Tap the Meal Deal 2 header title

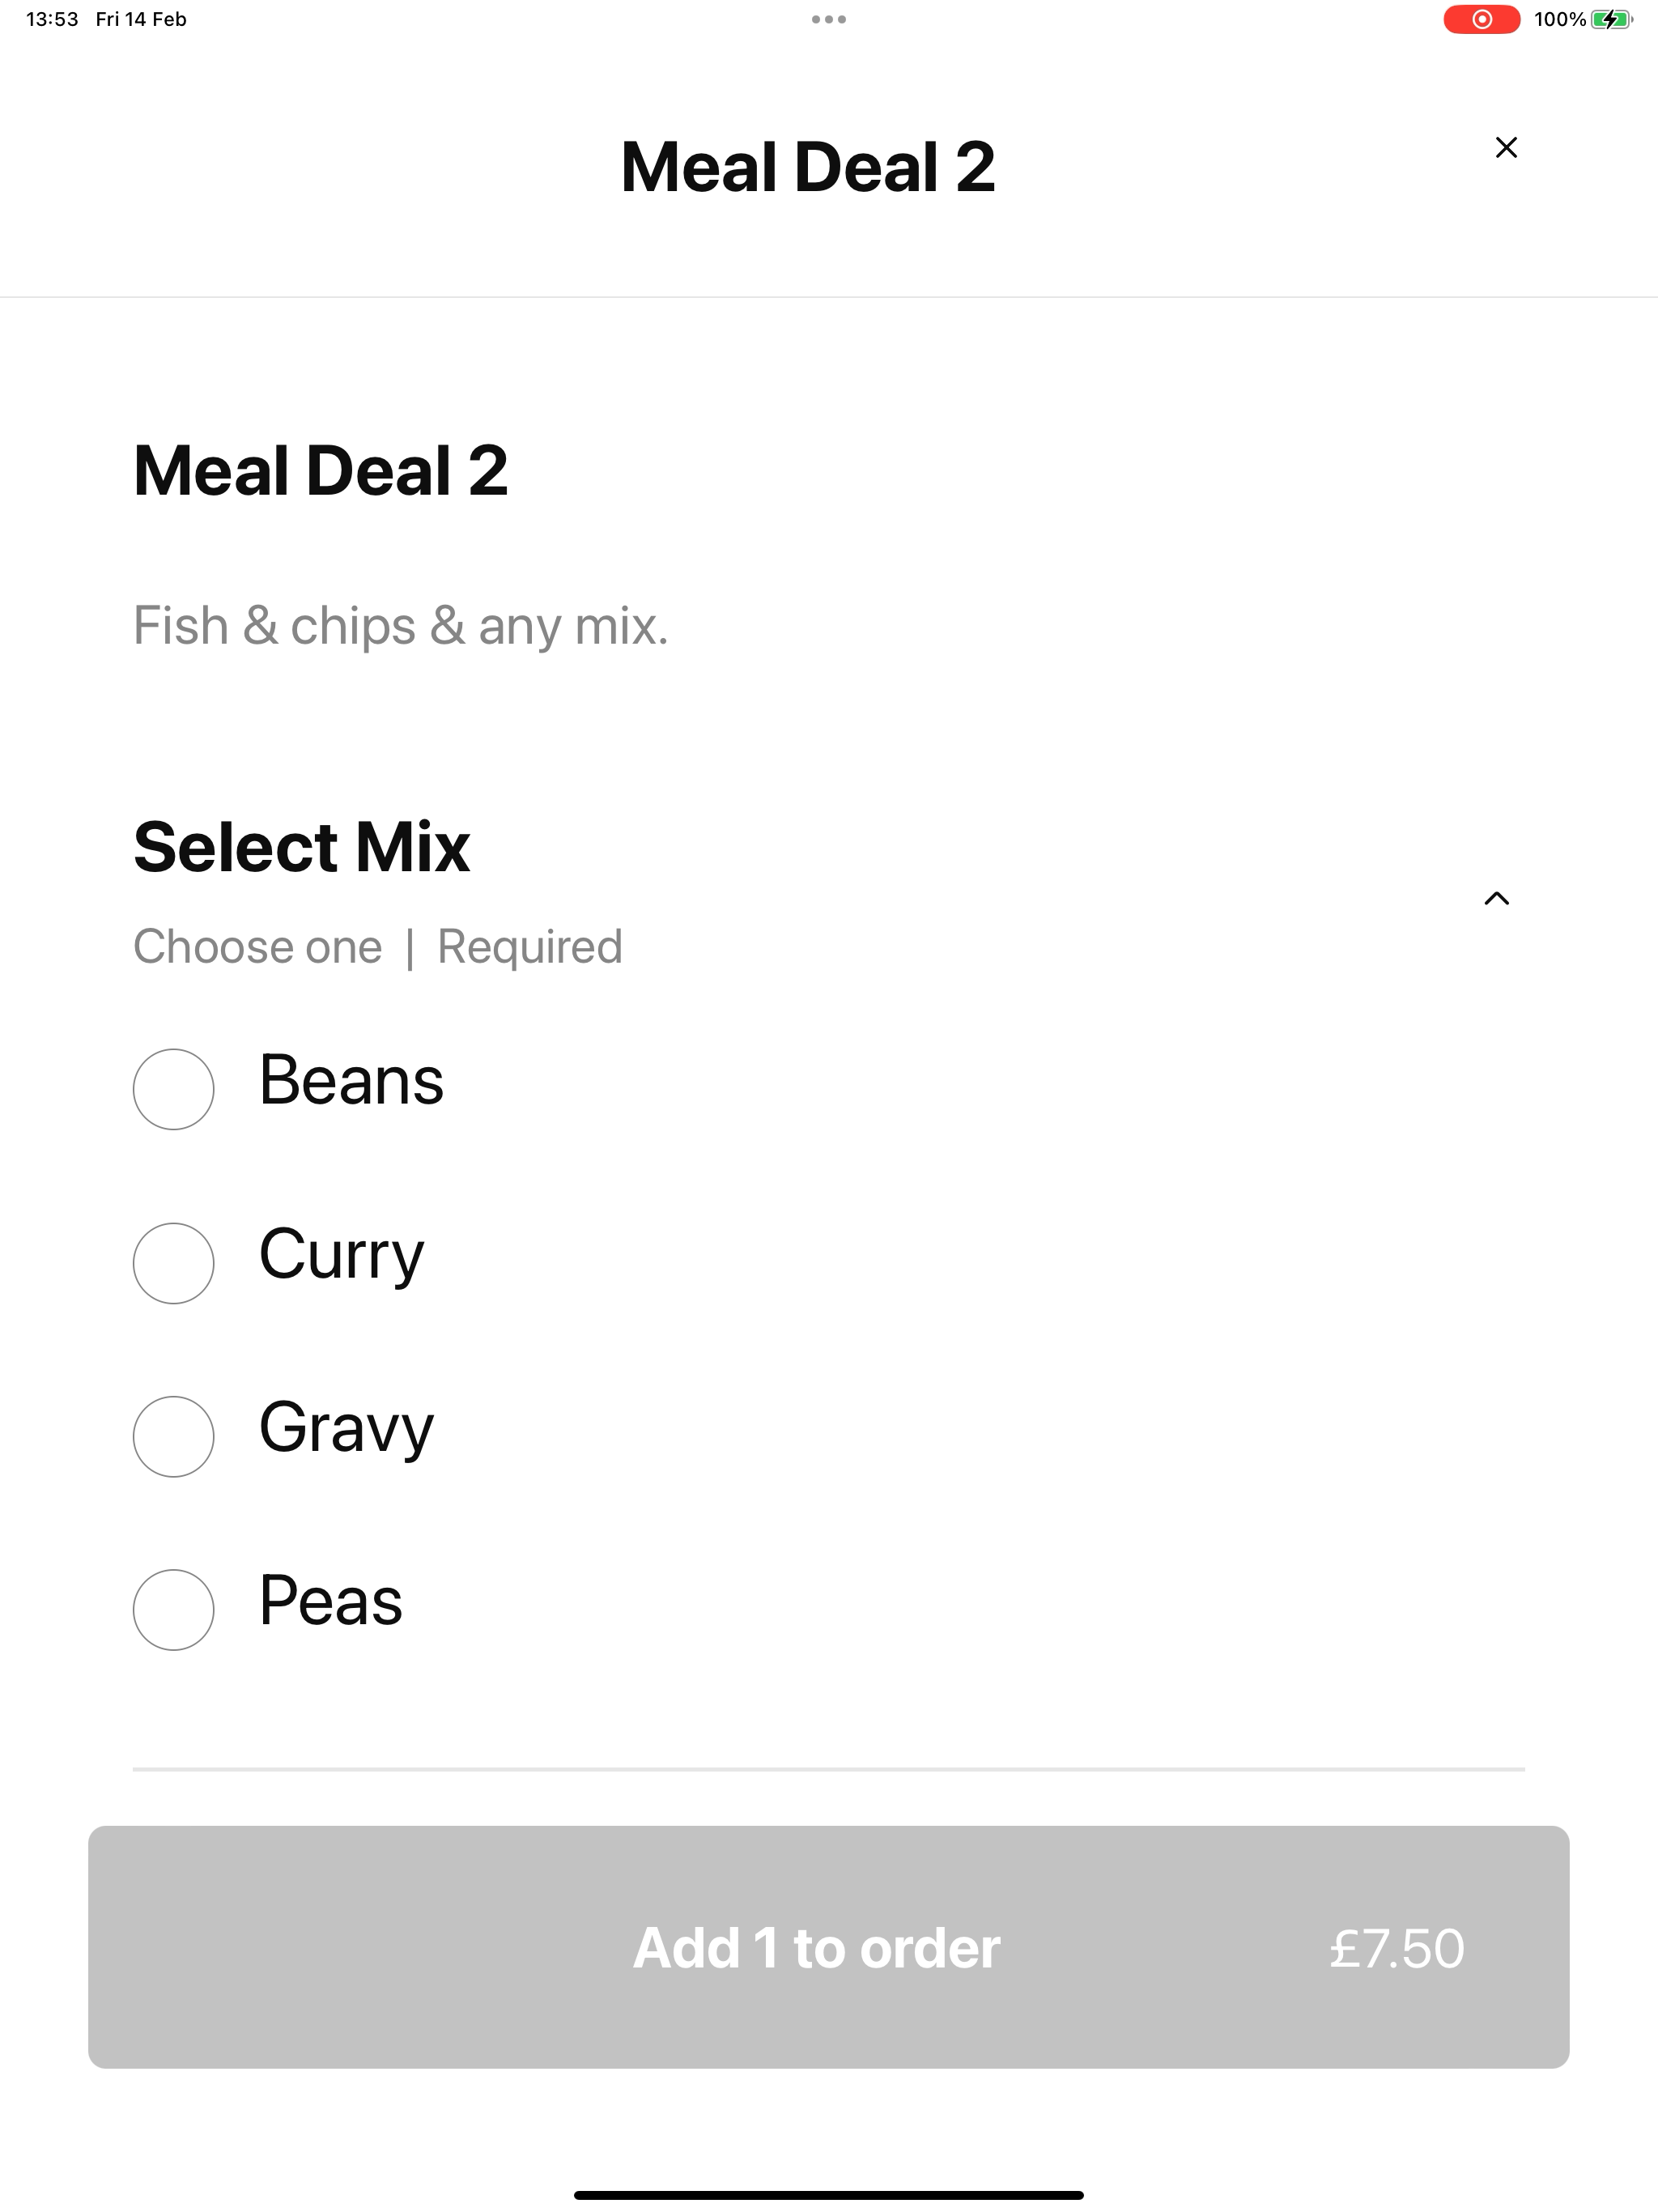(807, 166)
